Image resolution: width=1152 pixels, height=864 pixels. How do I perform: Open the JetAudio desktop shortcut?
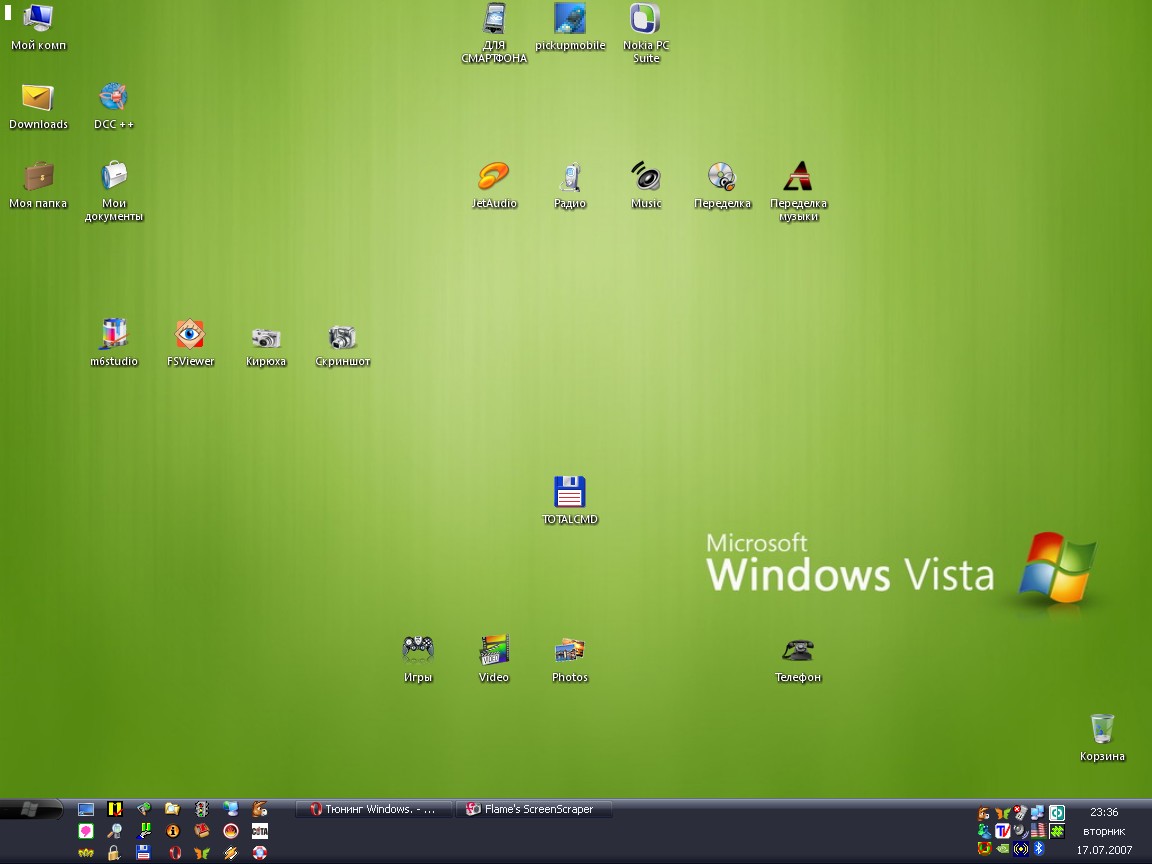[x=494, y=178]
